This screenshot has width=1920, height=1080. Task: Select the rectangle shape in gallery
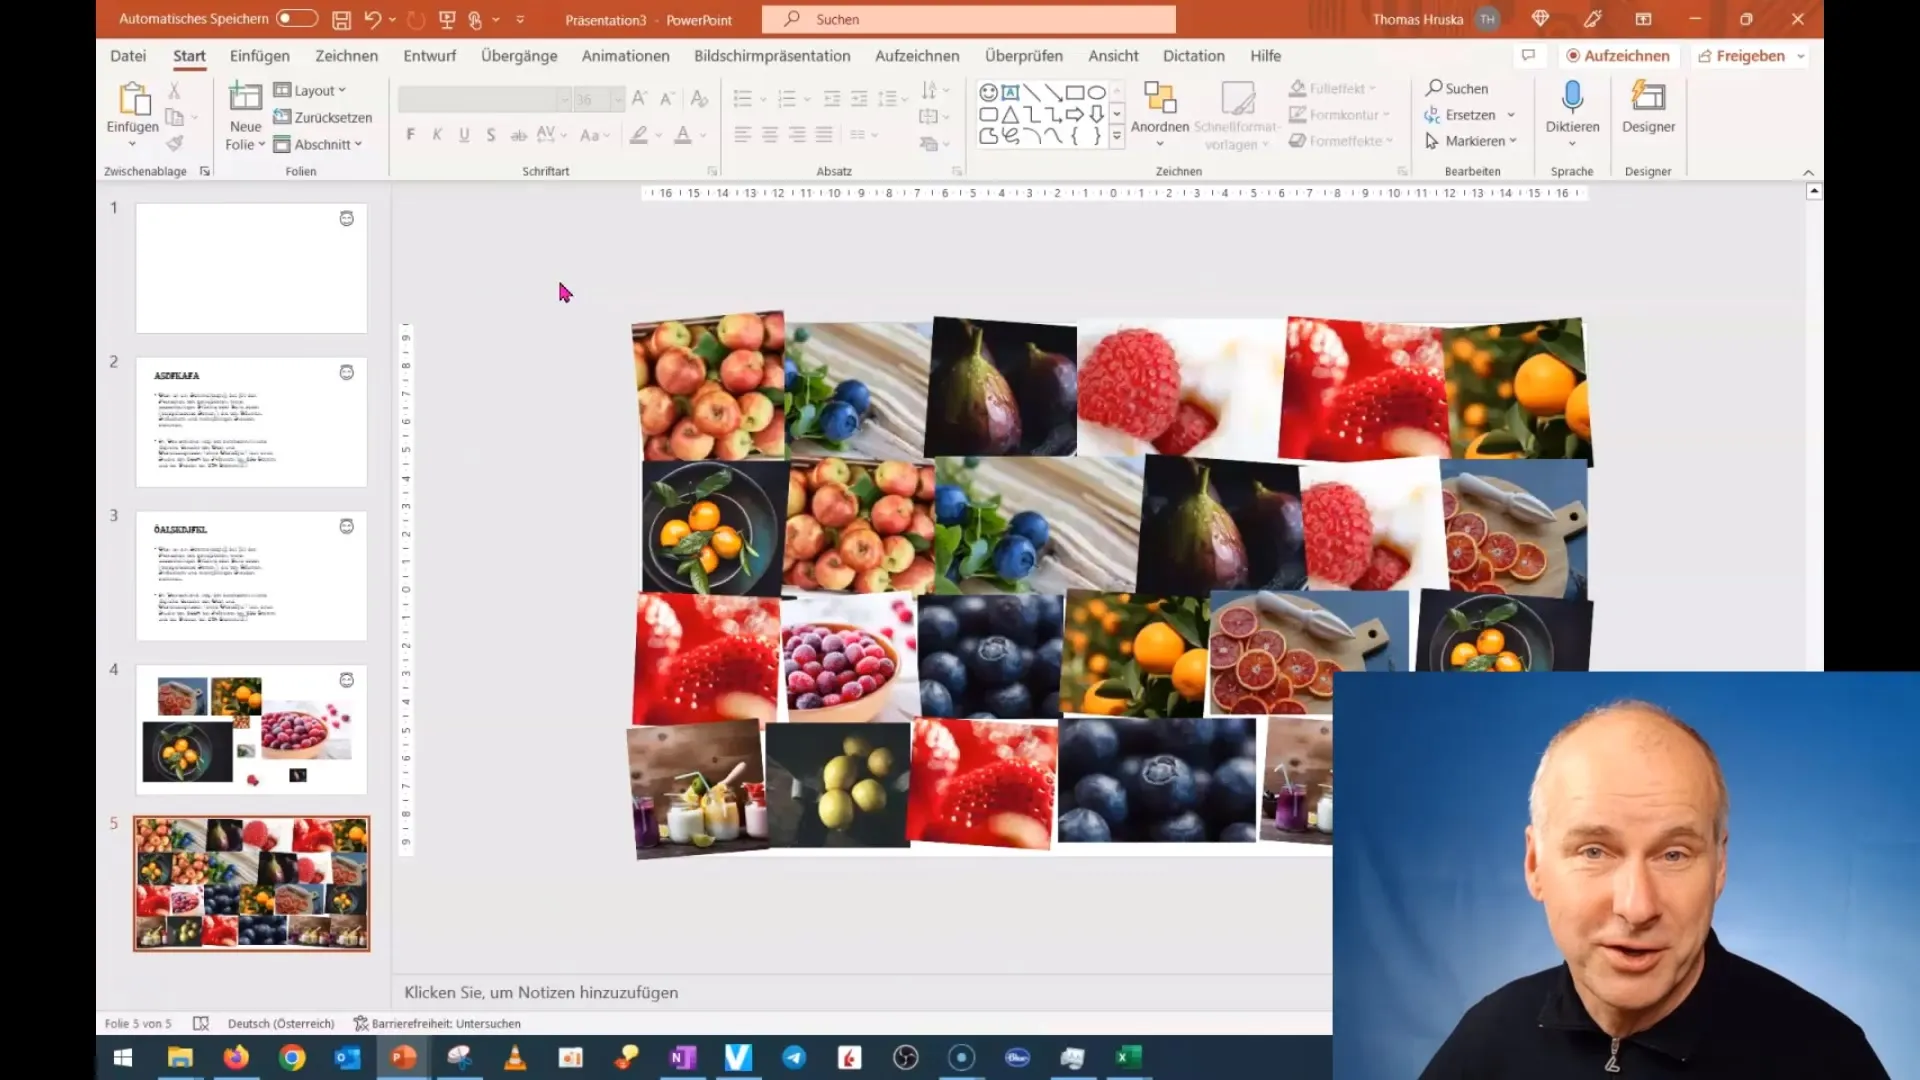[1075, 92]
